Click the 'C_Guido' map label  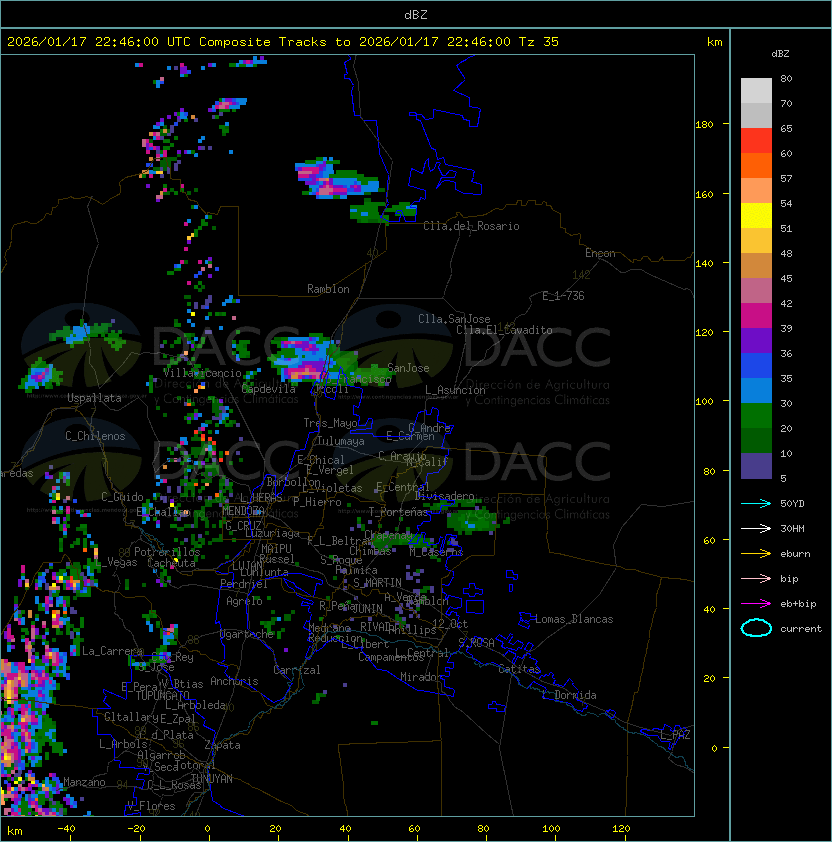pyautogui.click(x=122, y=497)
